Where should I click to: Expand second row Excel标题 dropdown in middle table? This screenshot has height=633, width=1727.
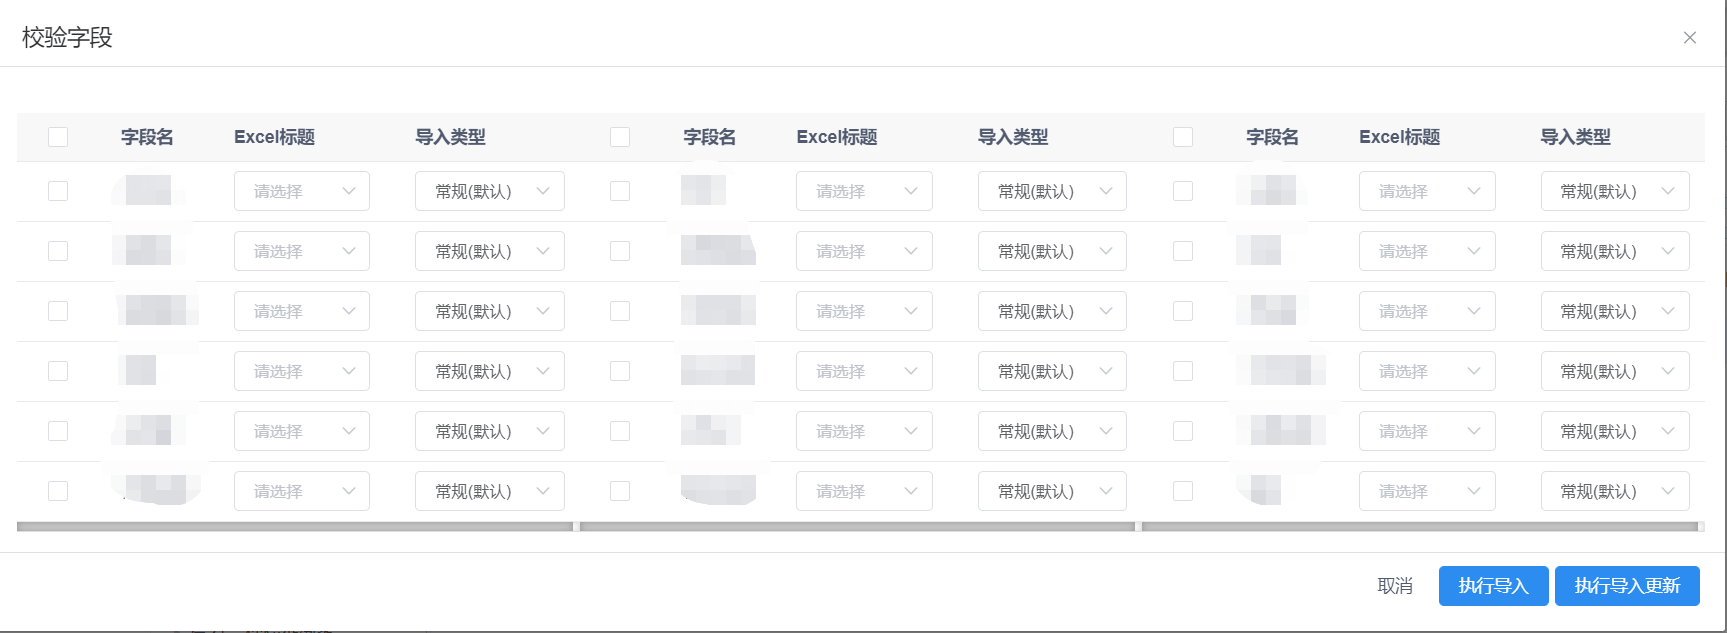coord(864,251)
